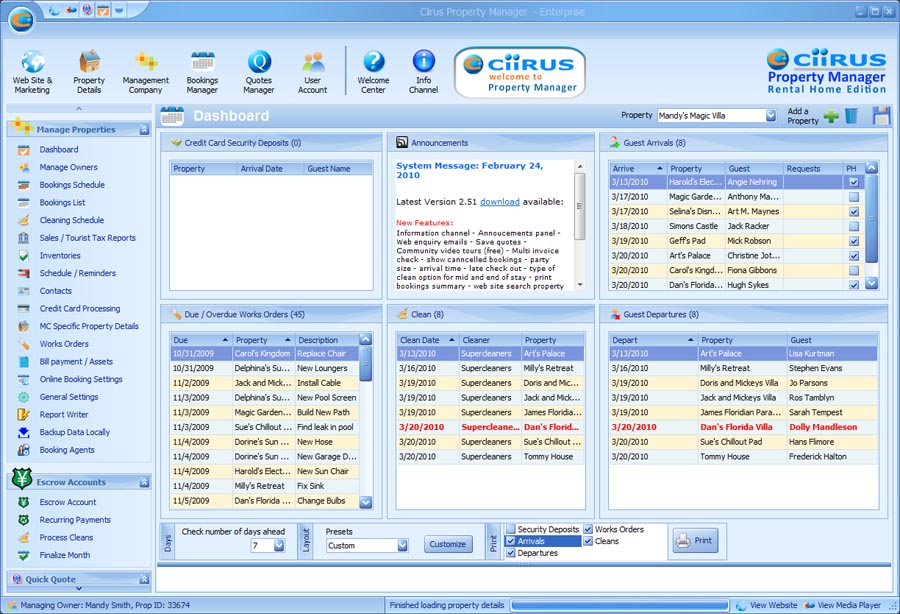Image resolution: width=900 pixels, height=614 pixels.
Task: Open Bookings Schedule from sidebar
Action: tap(72, 185)
